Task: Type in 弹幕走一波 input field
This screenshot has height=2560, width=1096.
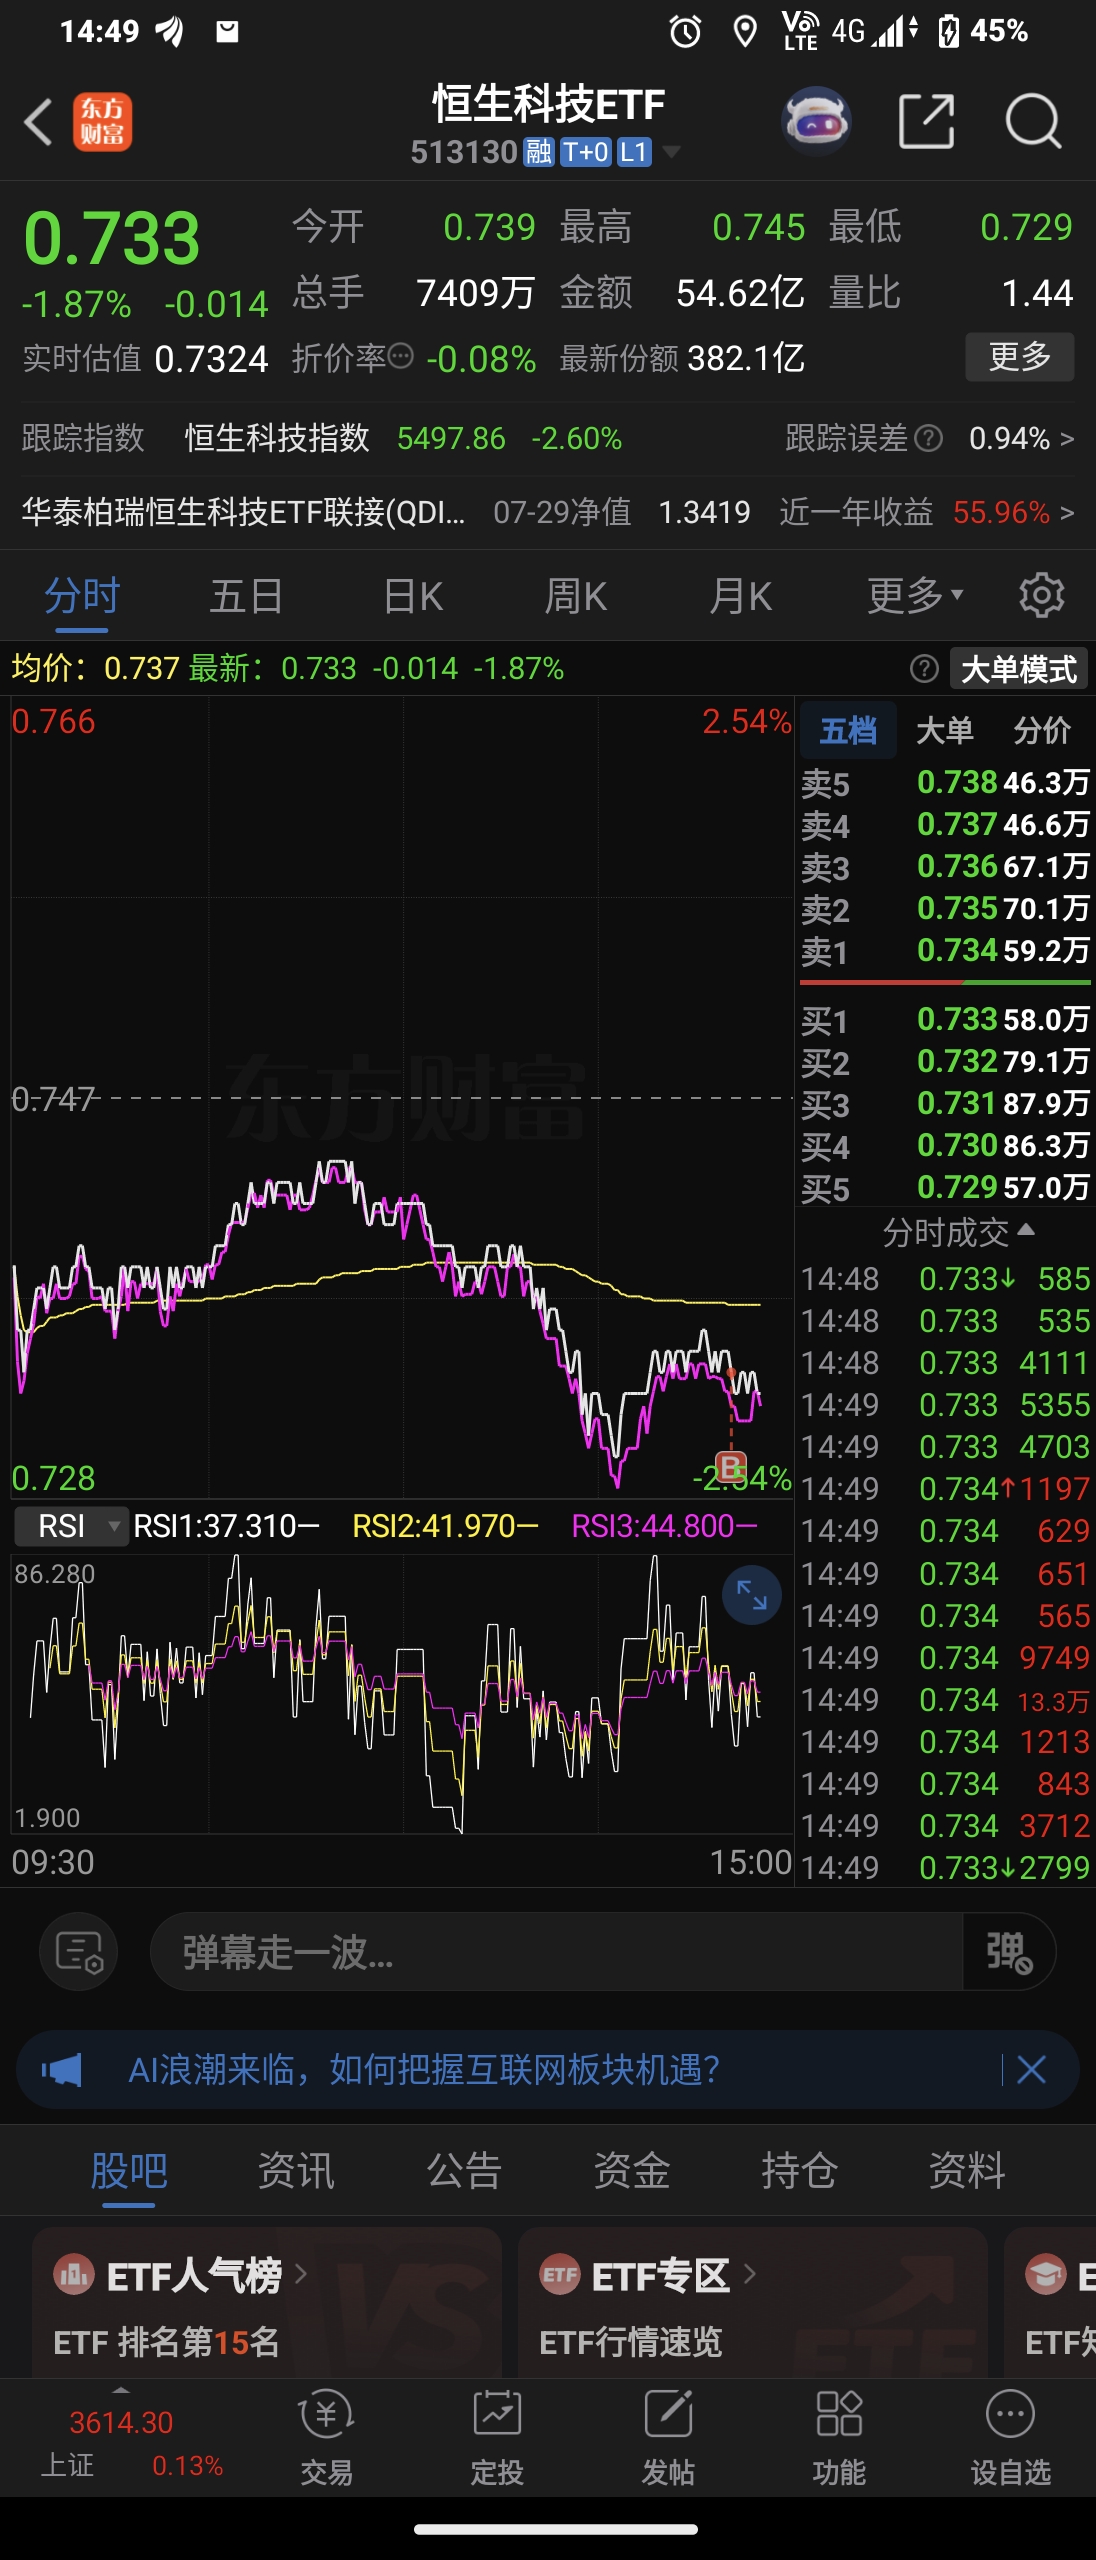Action: click(556, 1952)
